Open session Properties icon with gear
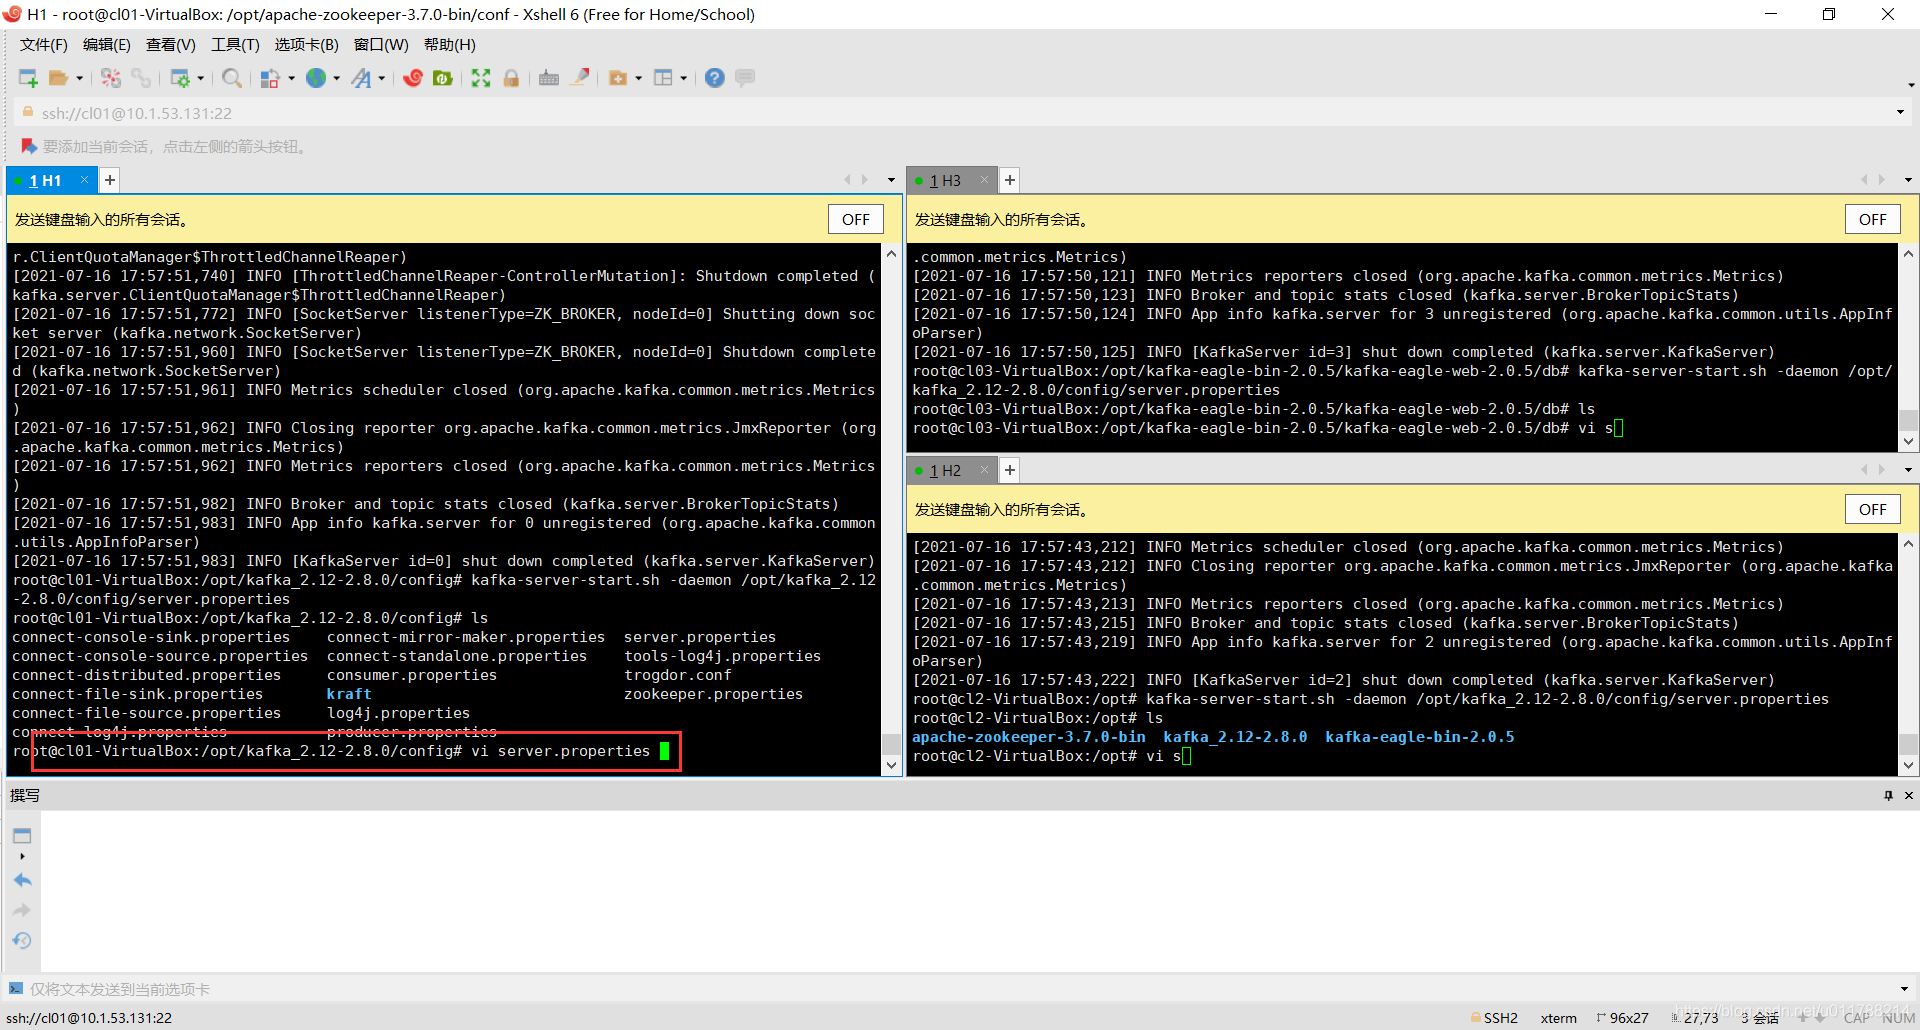Screen dimensions: 1920x1030 pos(180,78)
